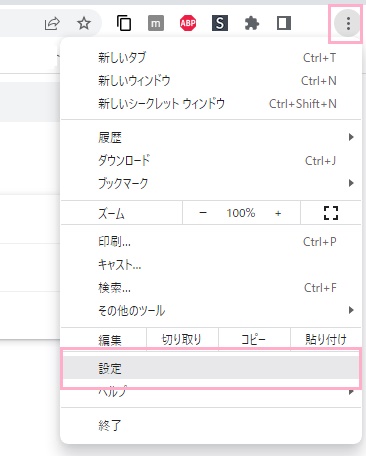366x456 pixels.
Task: Expand the 履歴 submenu
Action: (211, 137)
